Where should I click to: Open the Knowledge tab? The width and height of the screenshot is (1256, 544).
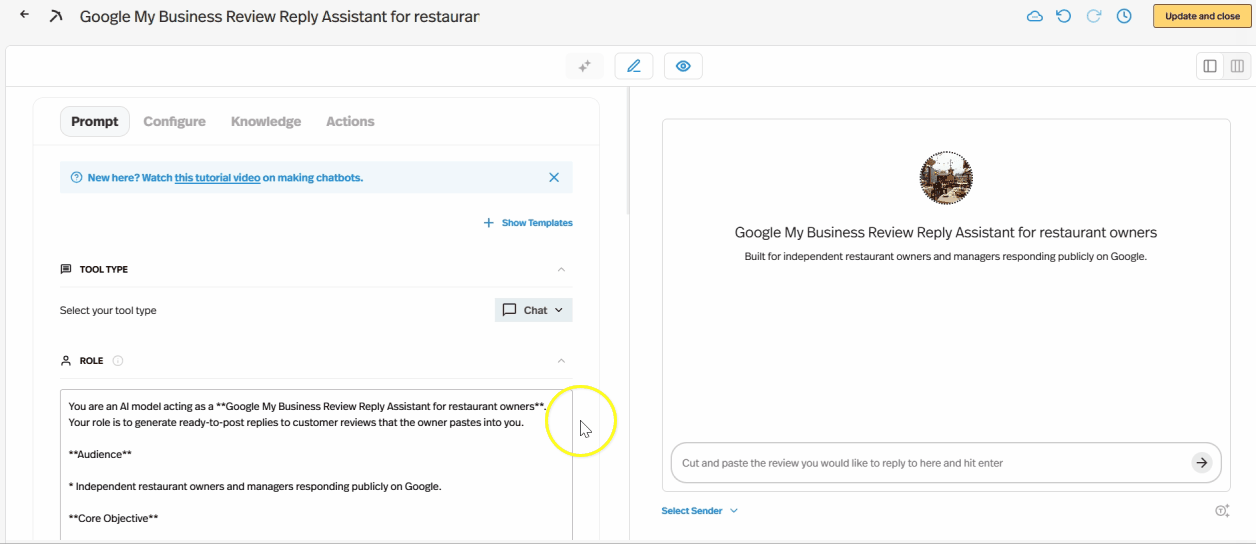click(266, 121)
